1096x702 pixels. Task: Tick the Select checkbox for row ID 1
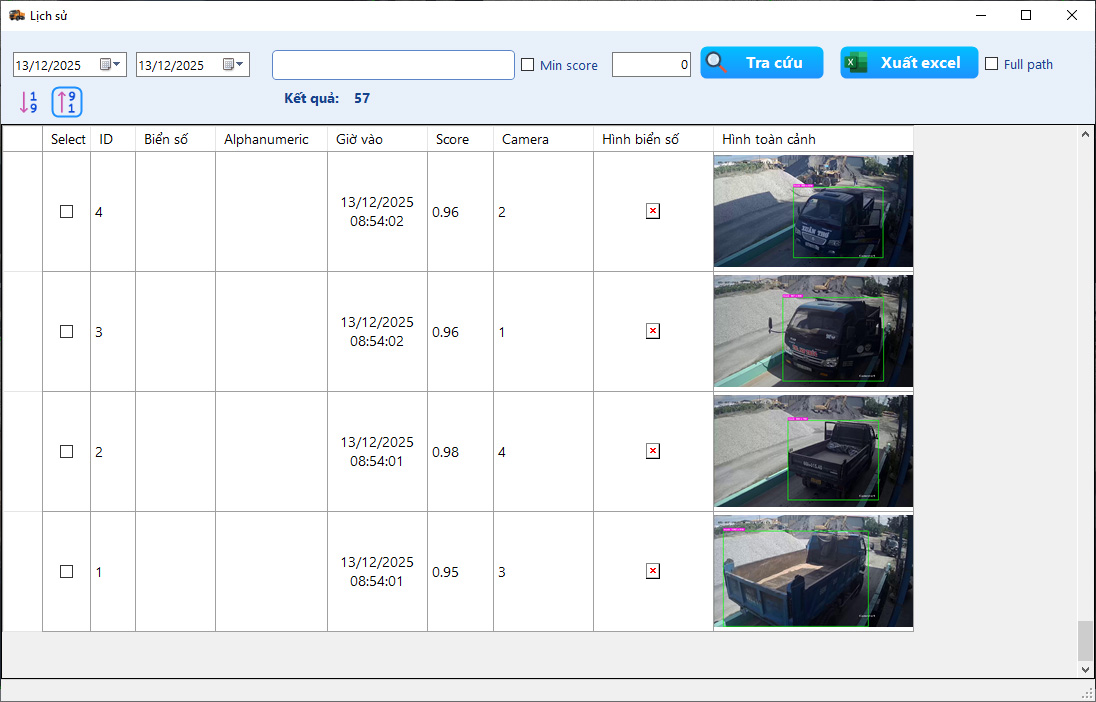tap(66, 571)
